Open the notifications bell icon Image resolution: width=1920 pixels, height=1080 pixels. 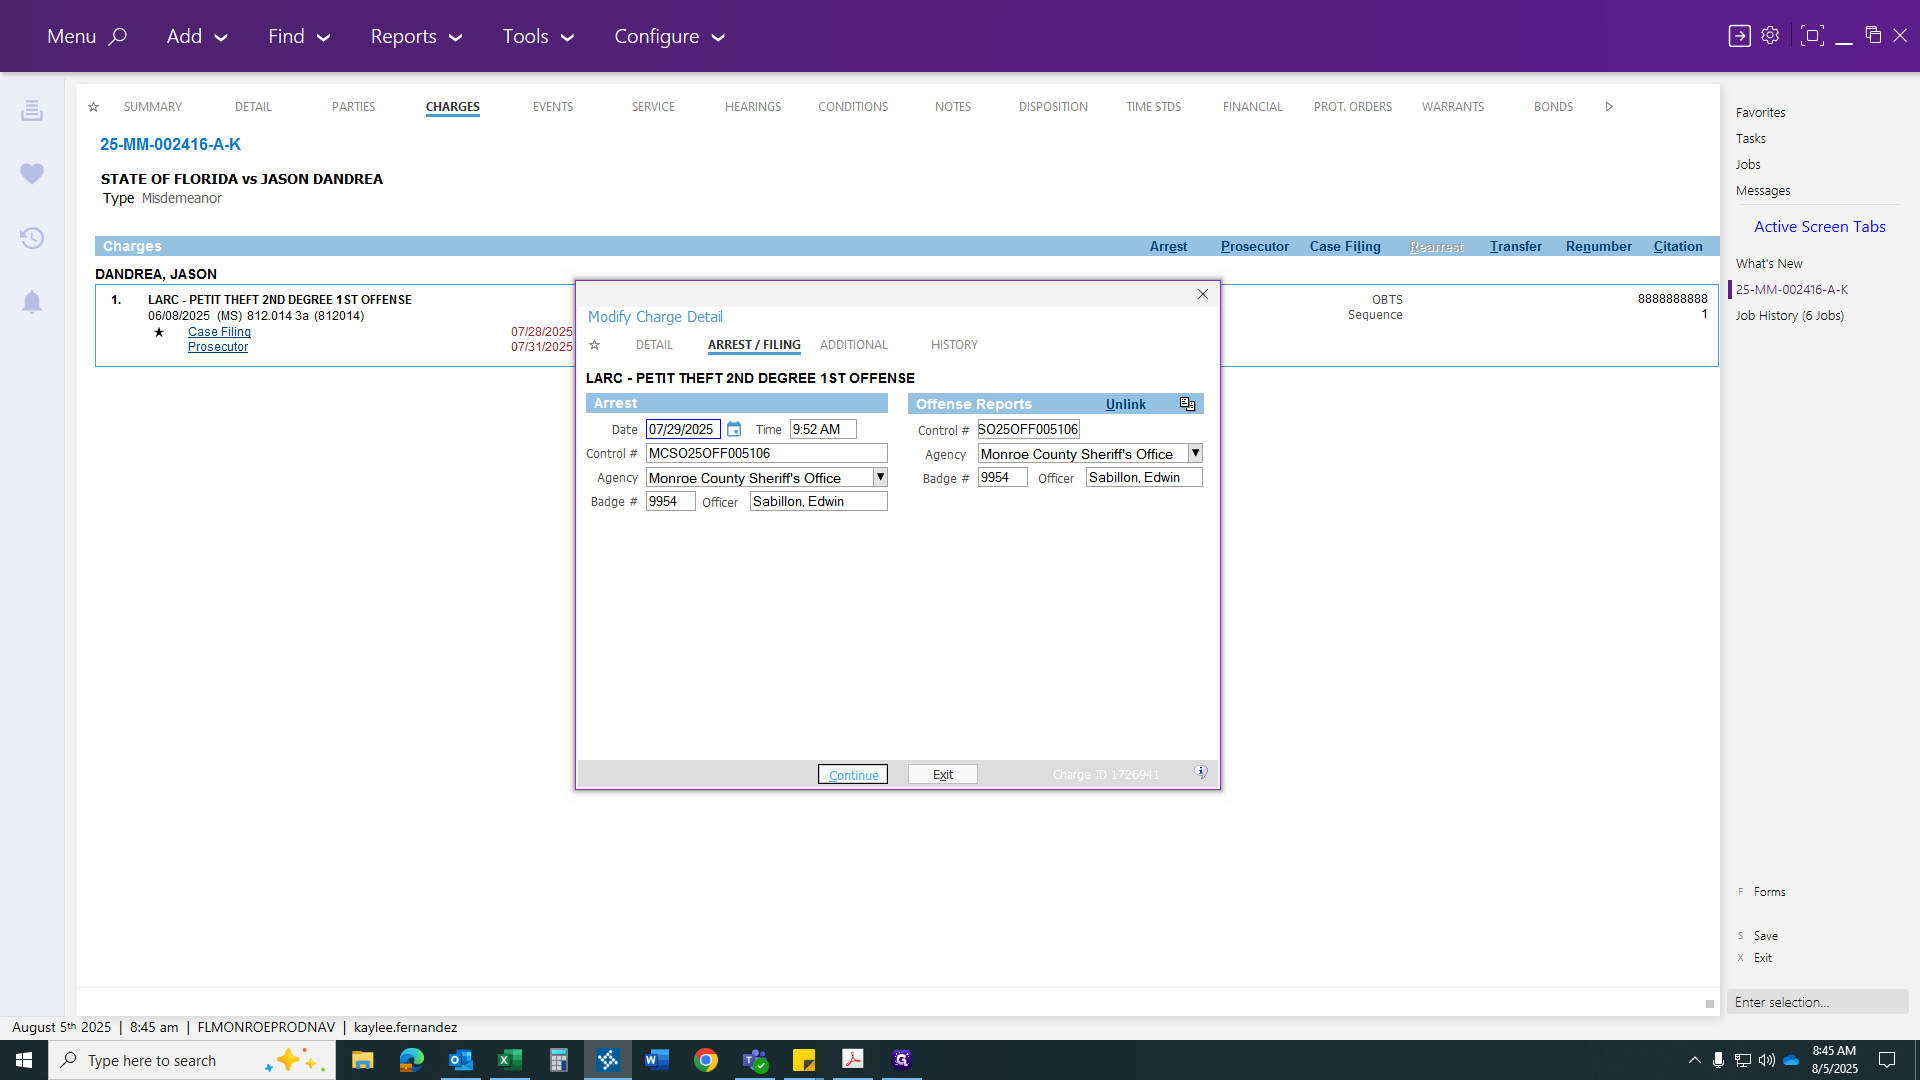pos(32,302)
